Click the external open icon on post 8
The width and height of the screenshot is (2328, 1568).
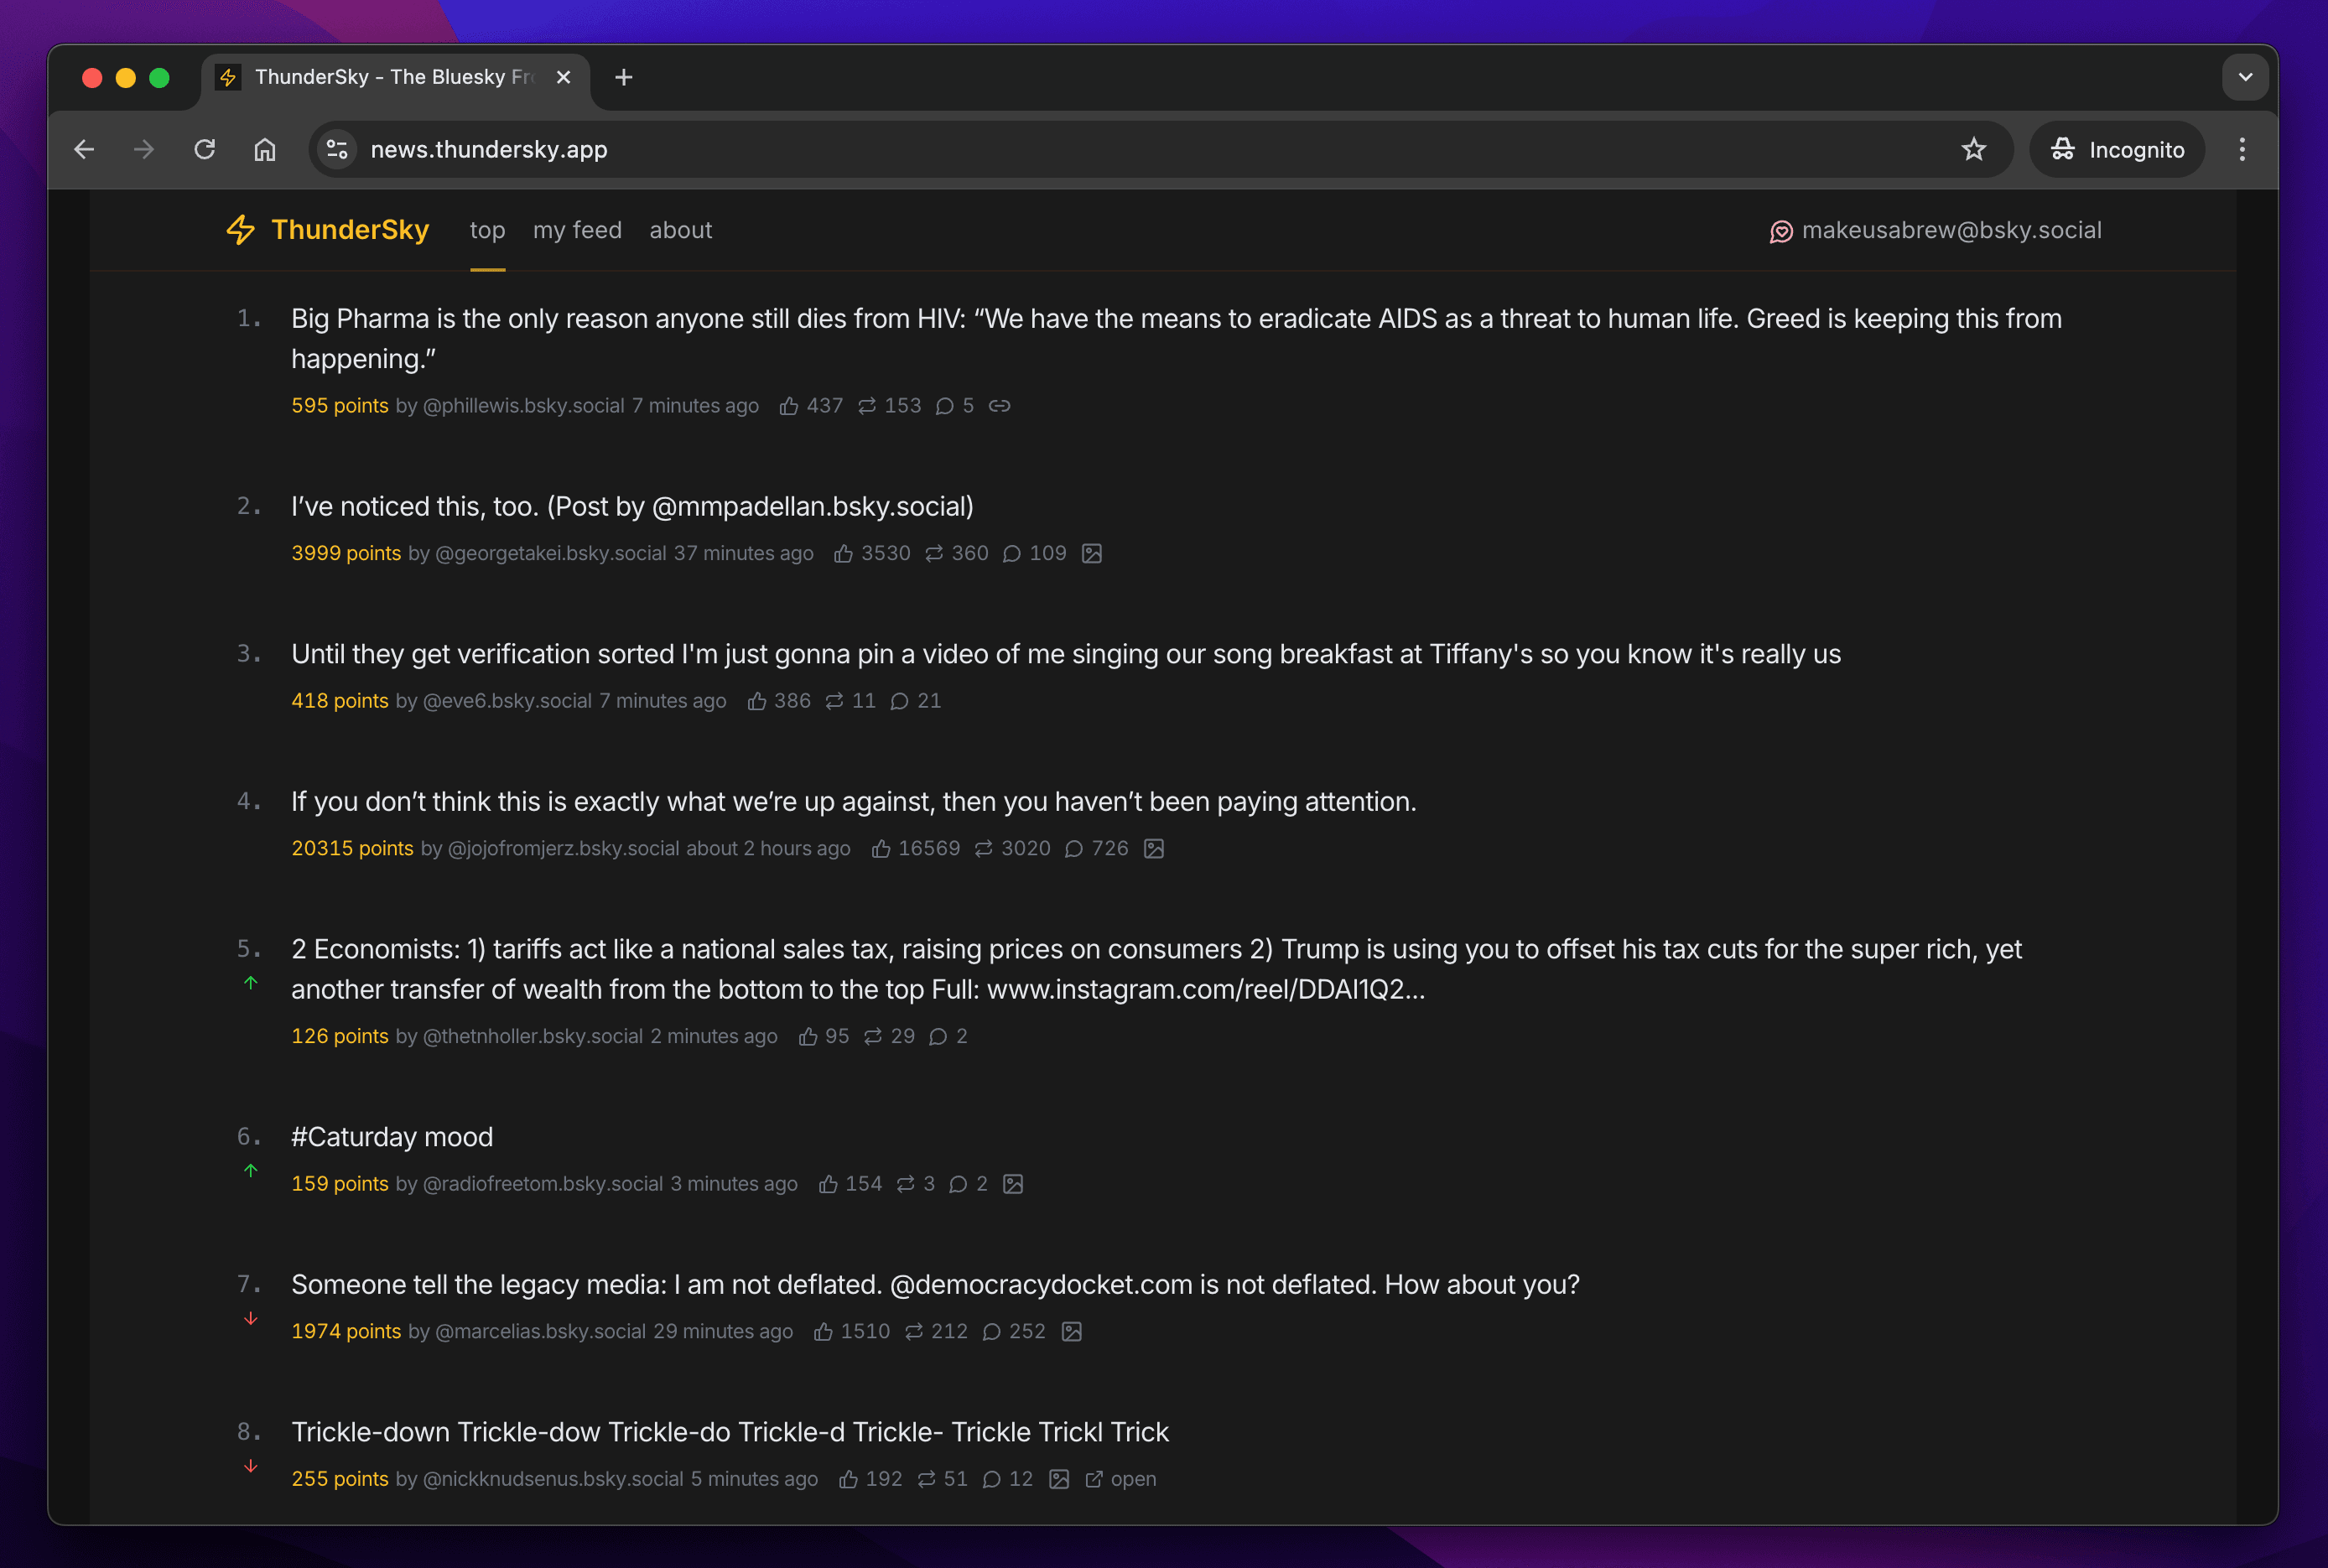pos(1094,1479)
